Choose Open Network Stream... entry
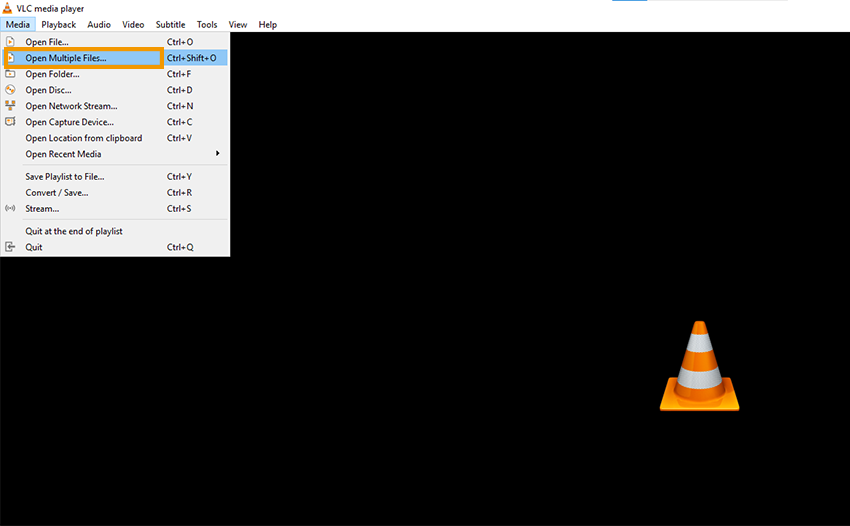This screenshot has width=850, height=526. (115, 106)
